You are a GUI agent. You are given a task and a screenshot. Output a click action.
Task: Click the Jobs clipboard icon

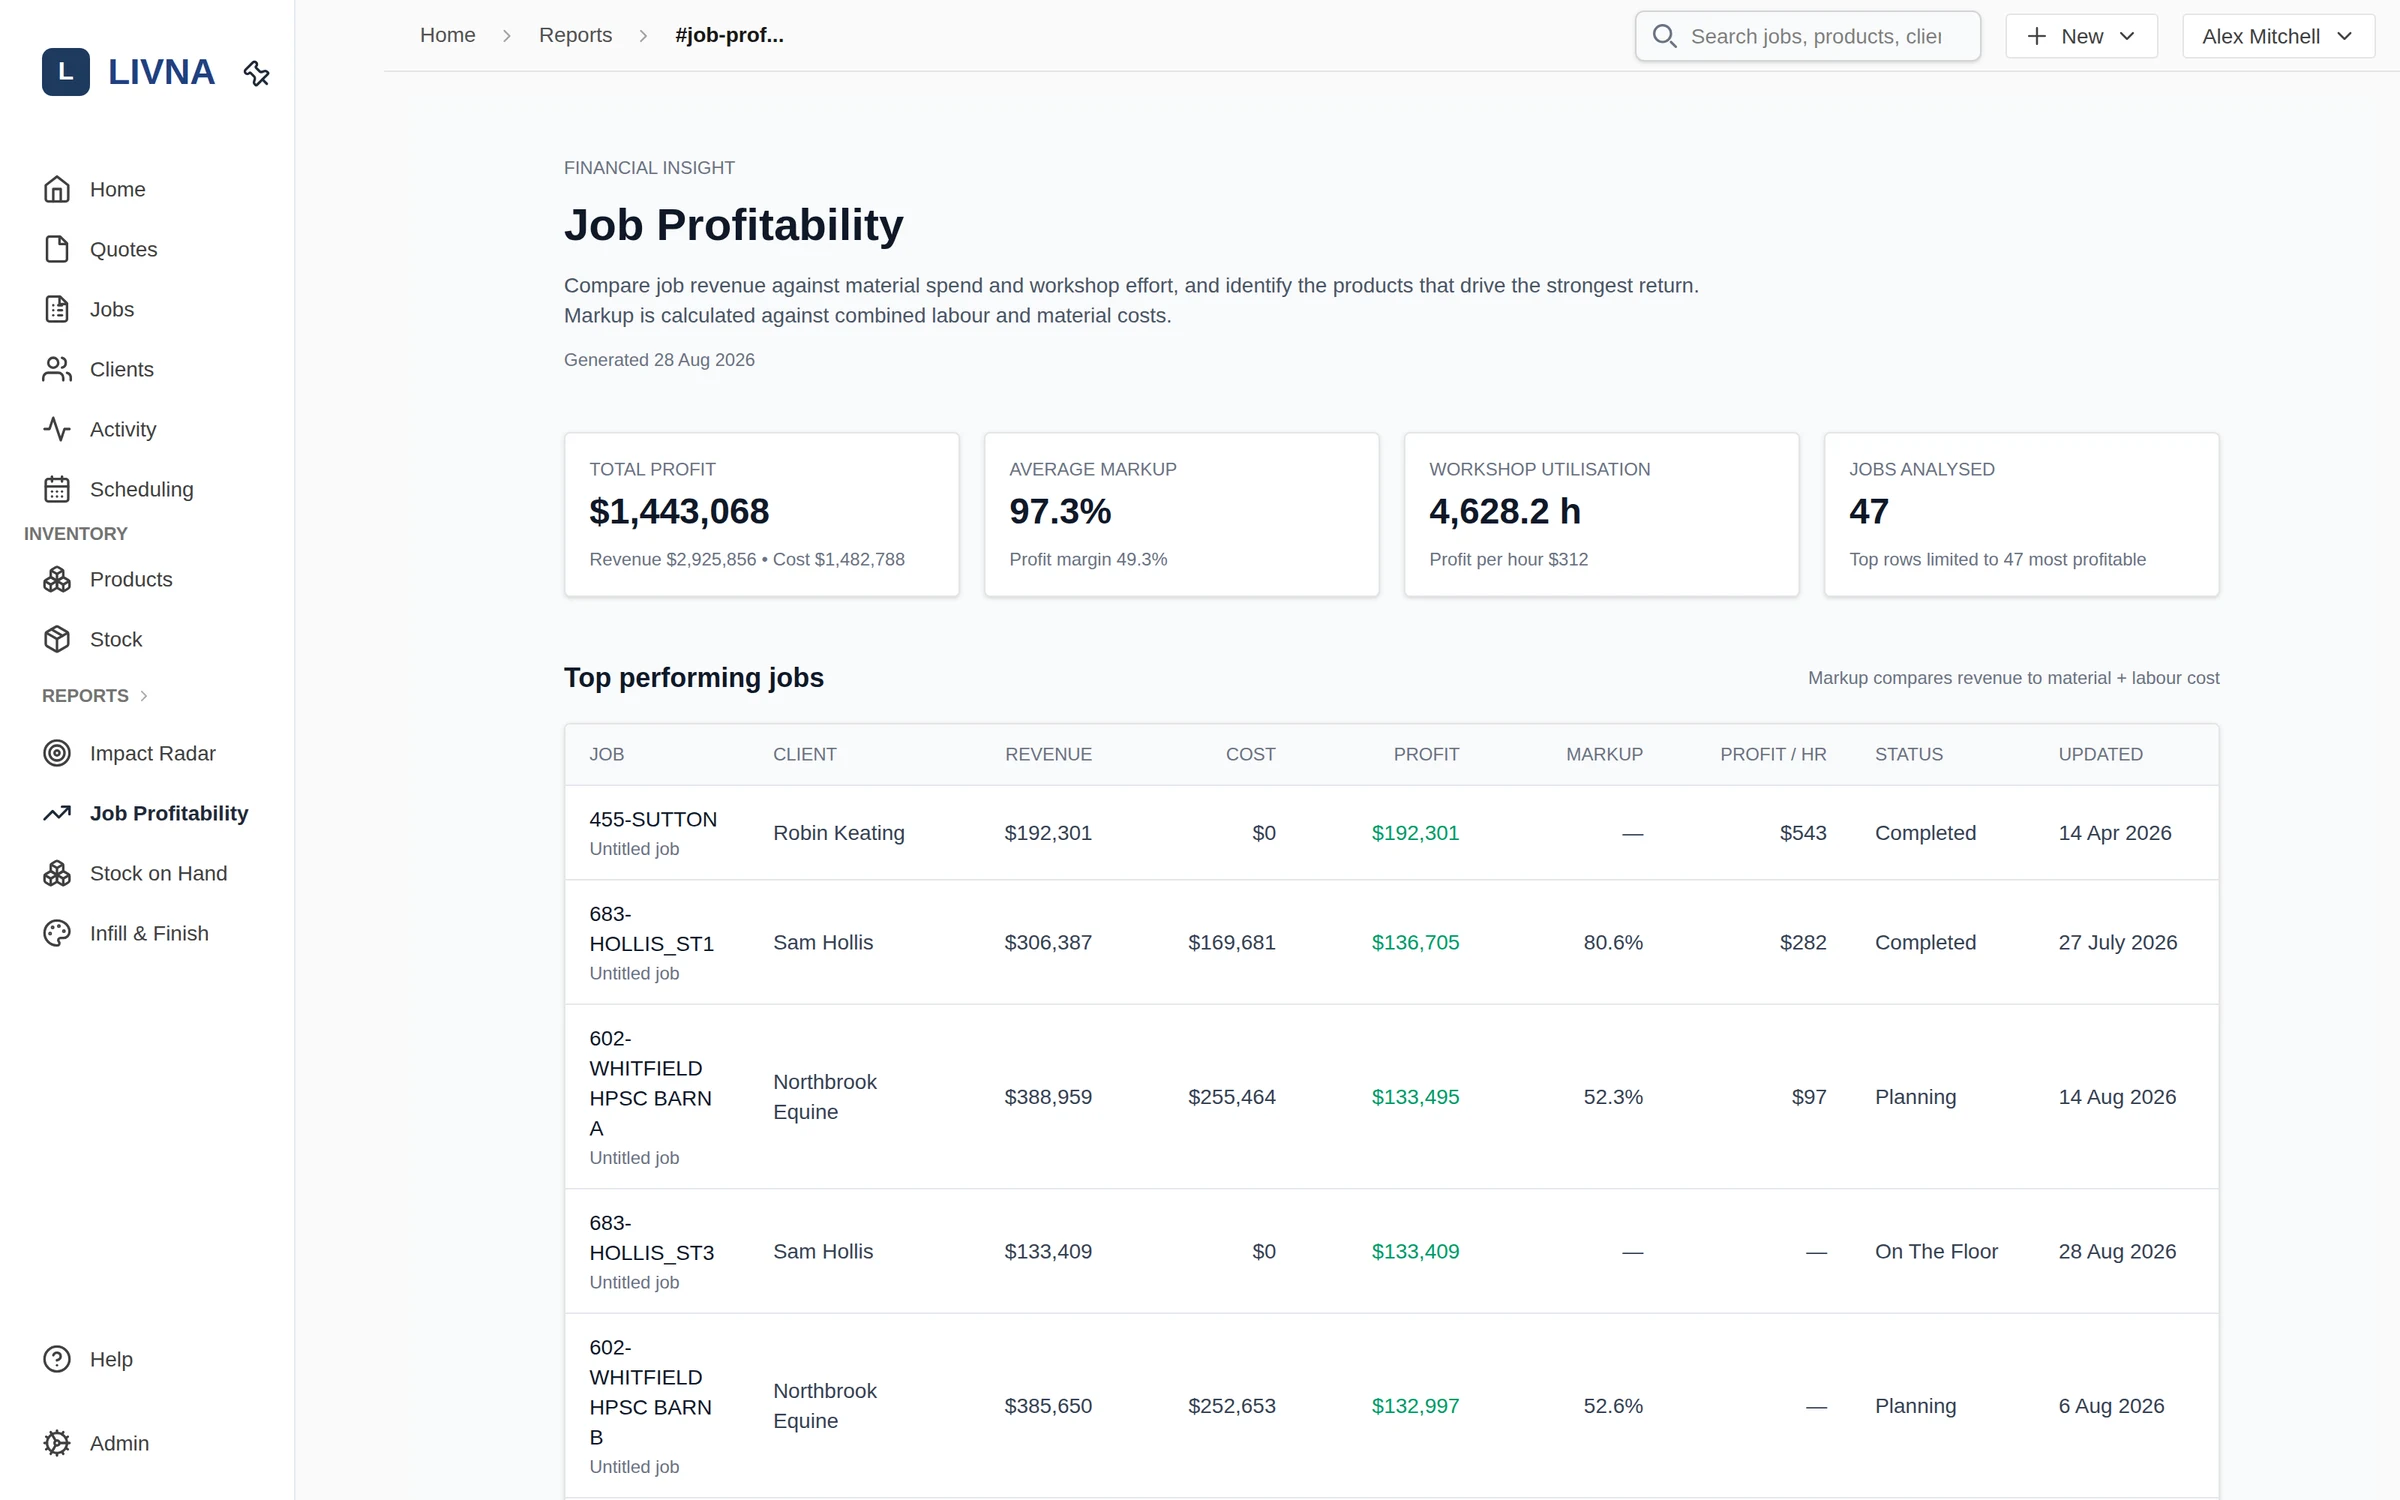tap(57, 309)
